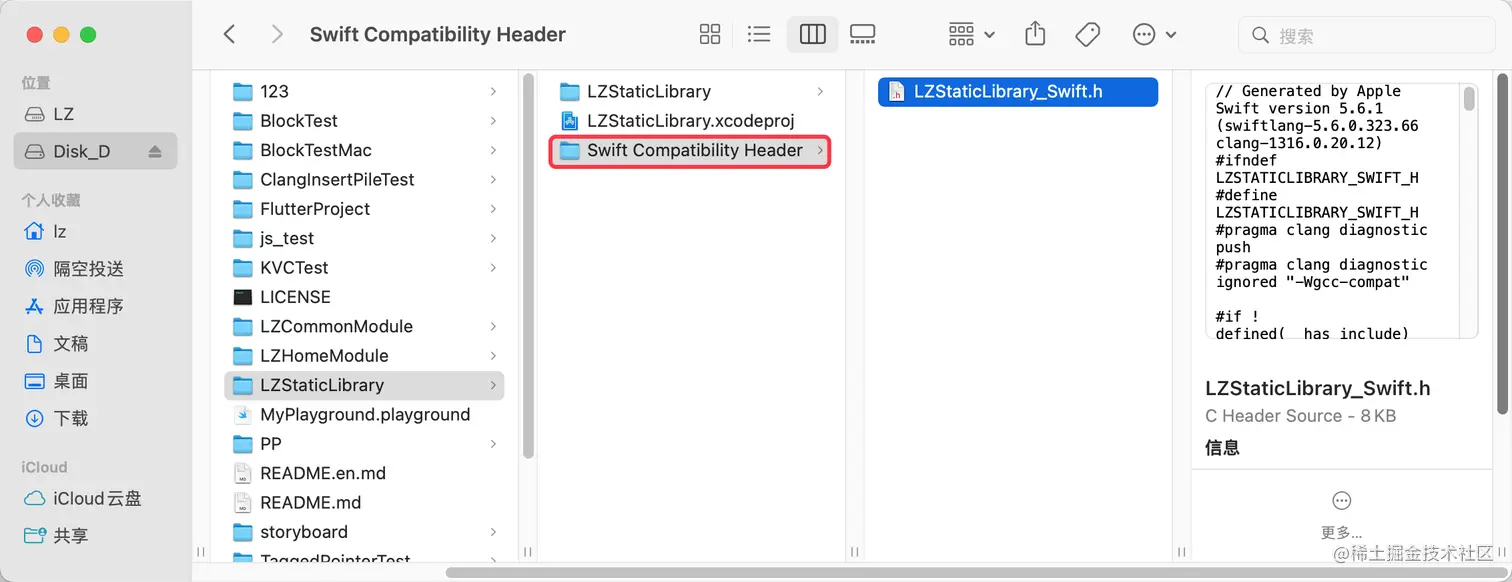Switch to list view
The height and width of the screenshot is (582, 1512).
coord(759,34)
